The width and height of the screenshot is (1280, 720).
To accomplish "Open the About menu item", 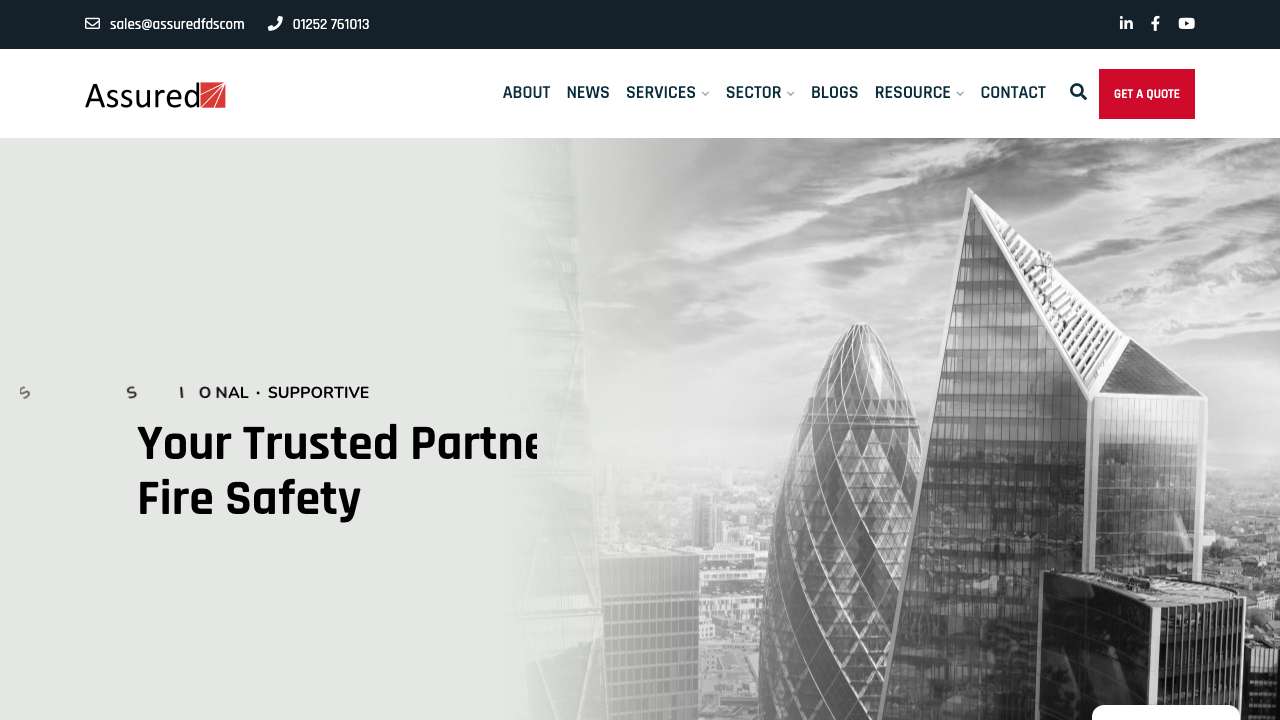I will 526,93.
